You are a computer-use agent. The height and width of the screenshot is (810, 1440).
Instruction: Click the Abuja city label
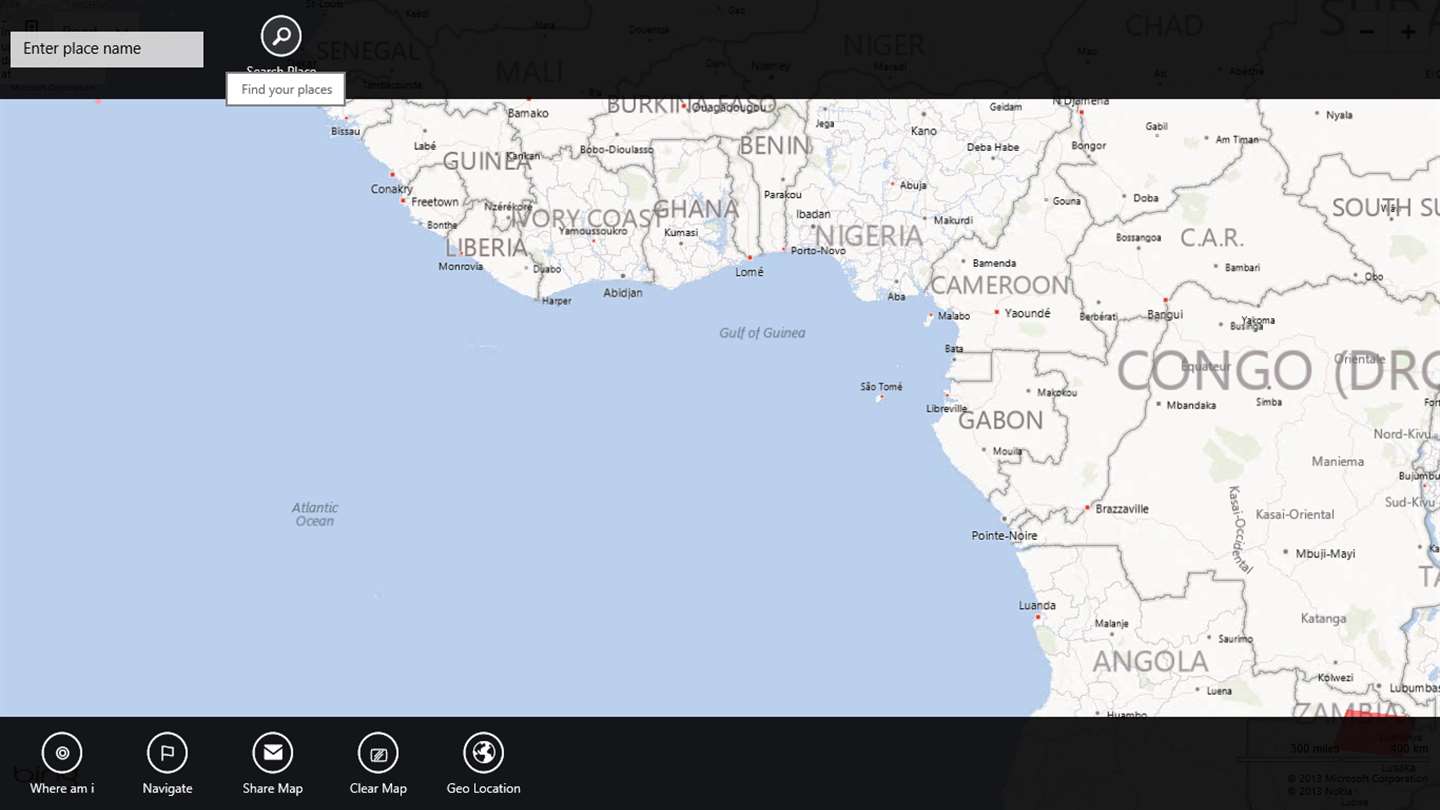point(913,185)
